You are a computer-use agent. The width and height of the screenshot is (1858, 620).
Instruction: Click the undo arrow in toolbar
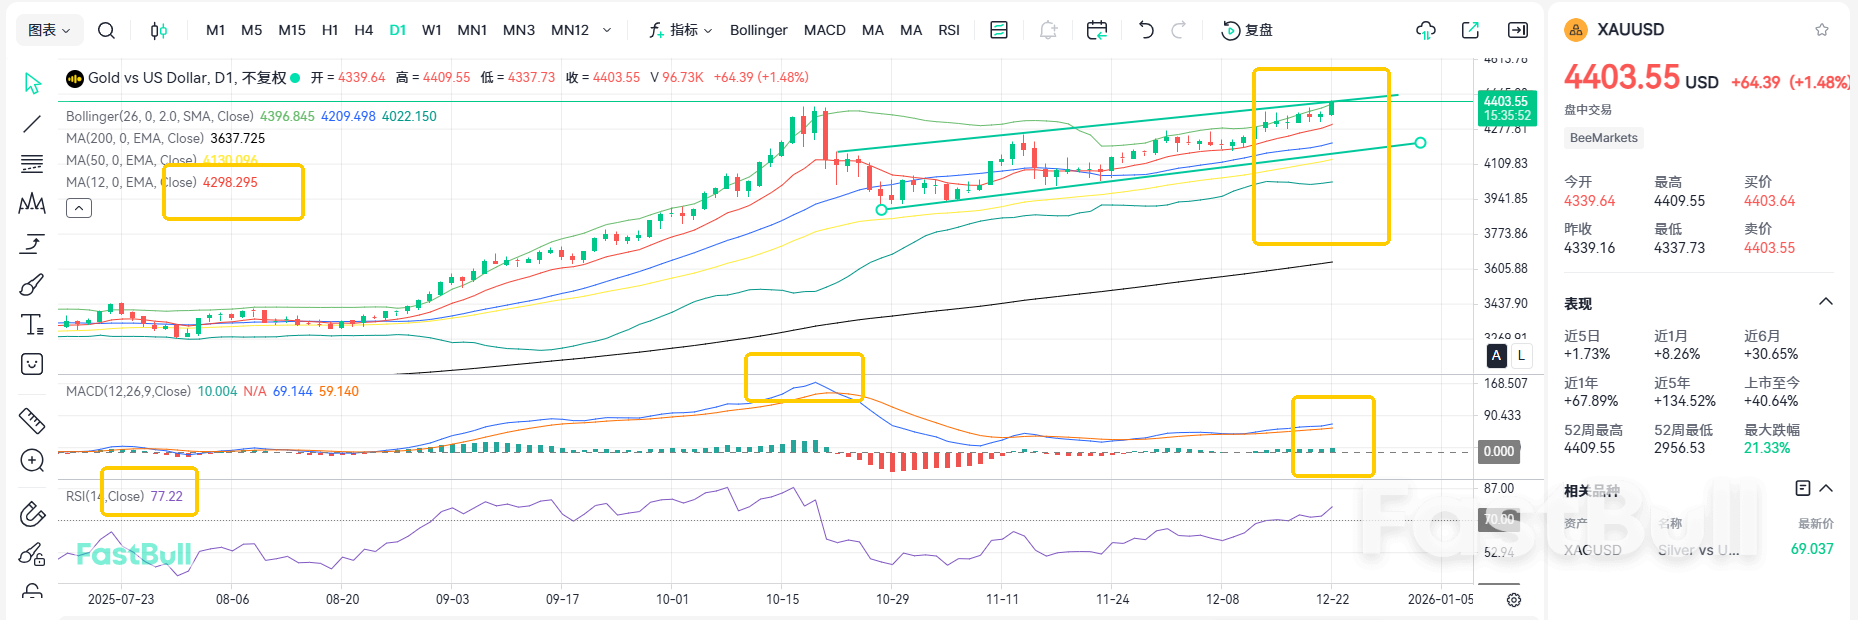point(1146,30)
